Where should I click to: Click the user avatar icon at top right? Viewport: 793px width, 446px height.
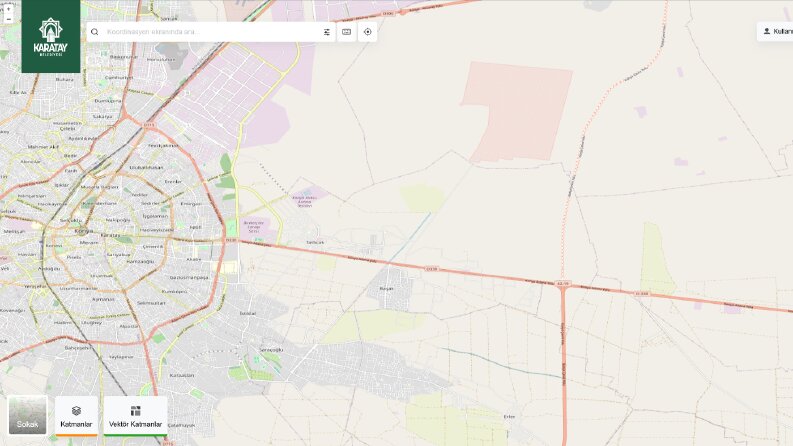767,31
